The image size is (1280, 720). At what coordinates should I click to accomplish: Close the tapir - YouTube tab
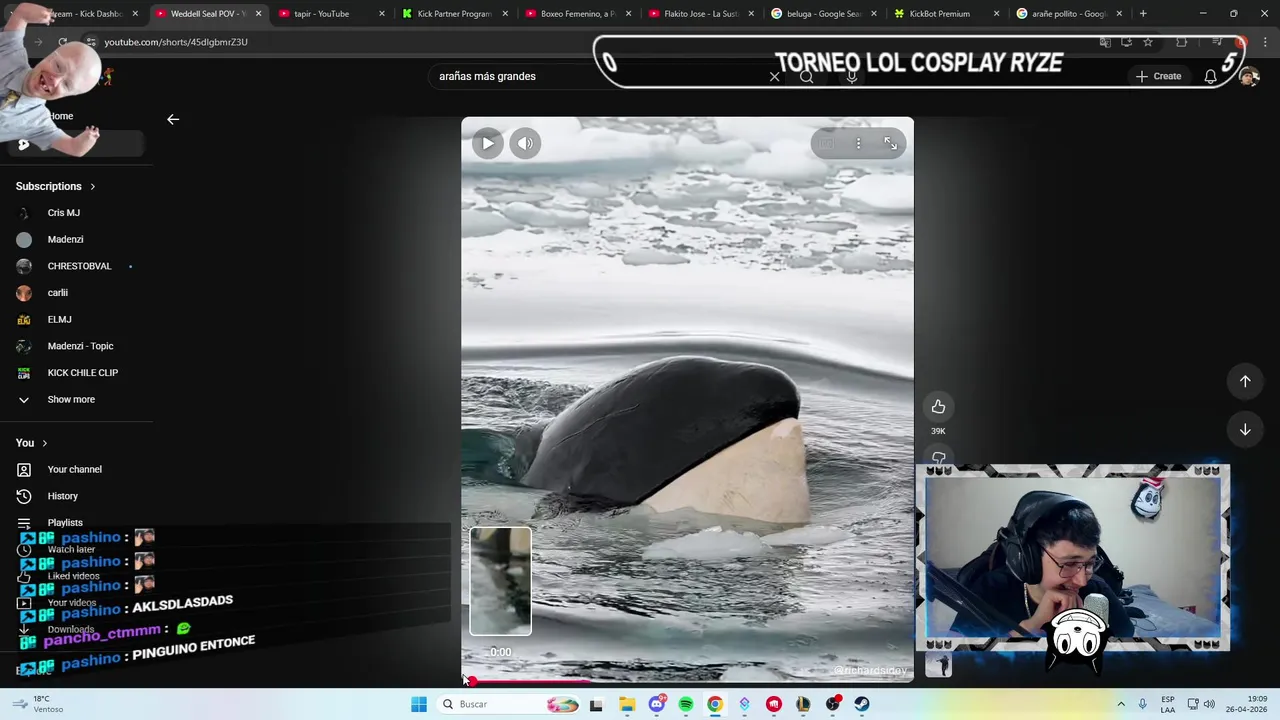pyautogui.click(x=382, y=14)
